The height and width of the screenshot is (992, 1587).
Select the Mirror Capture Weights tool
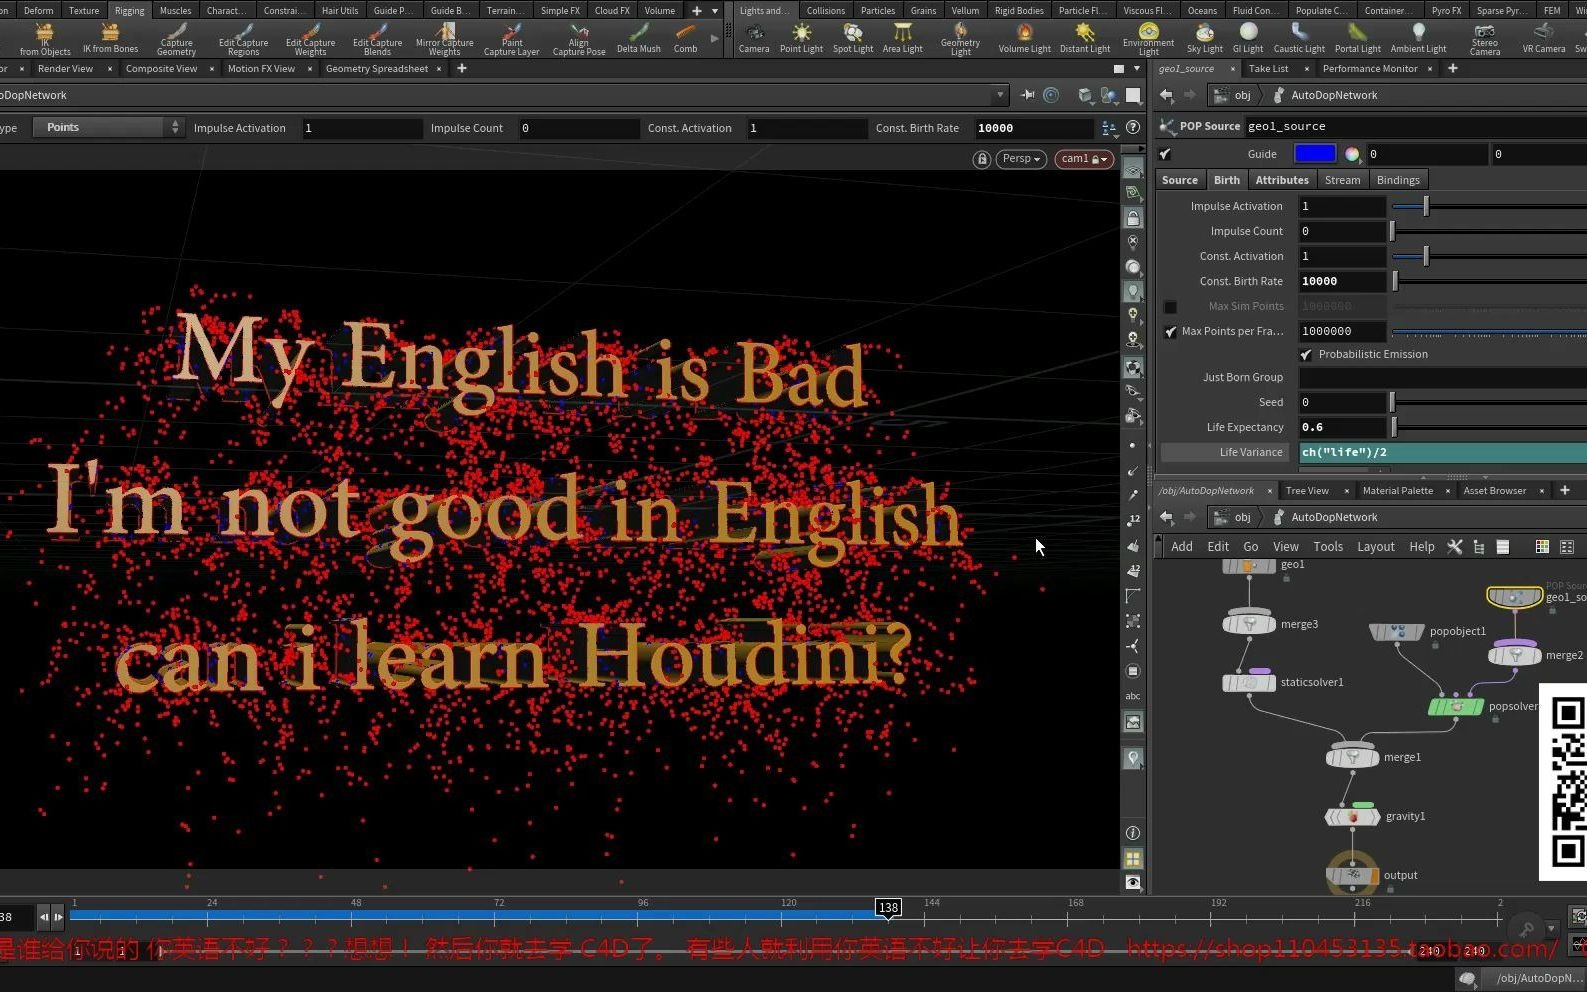(445, 40)
